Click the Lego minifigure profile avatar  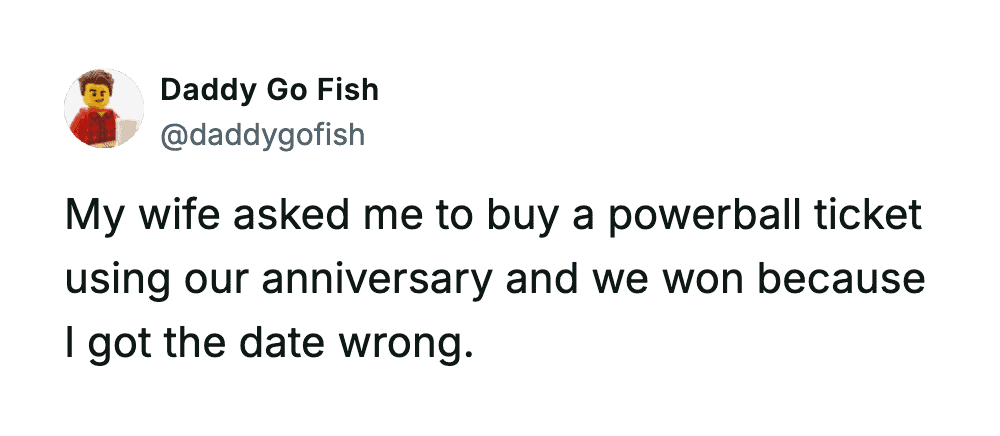pos(104,109)
